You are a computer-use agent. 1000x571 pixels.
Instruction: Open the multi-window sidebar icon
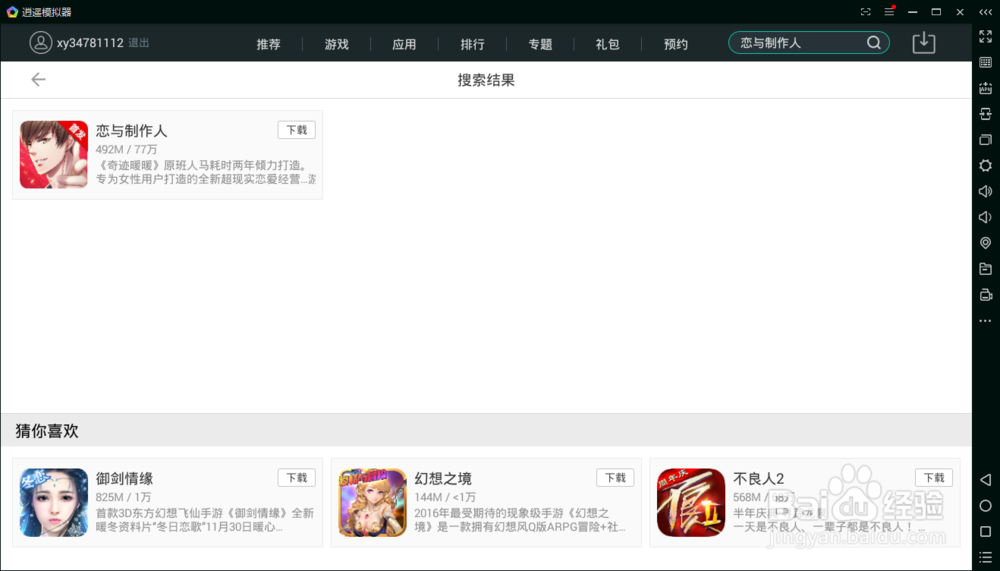(985, 140)
